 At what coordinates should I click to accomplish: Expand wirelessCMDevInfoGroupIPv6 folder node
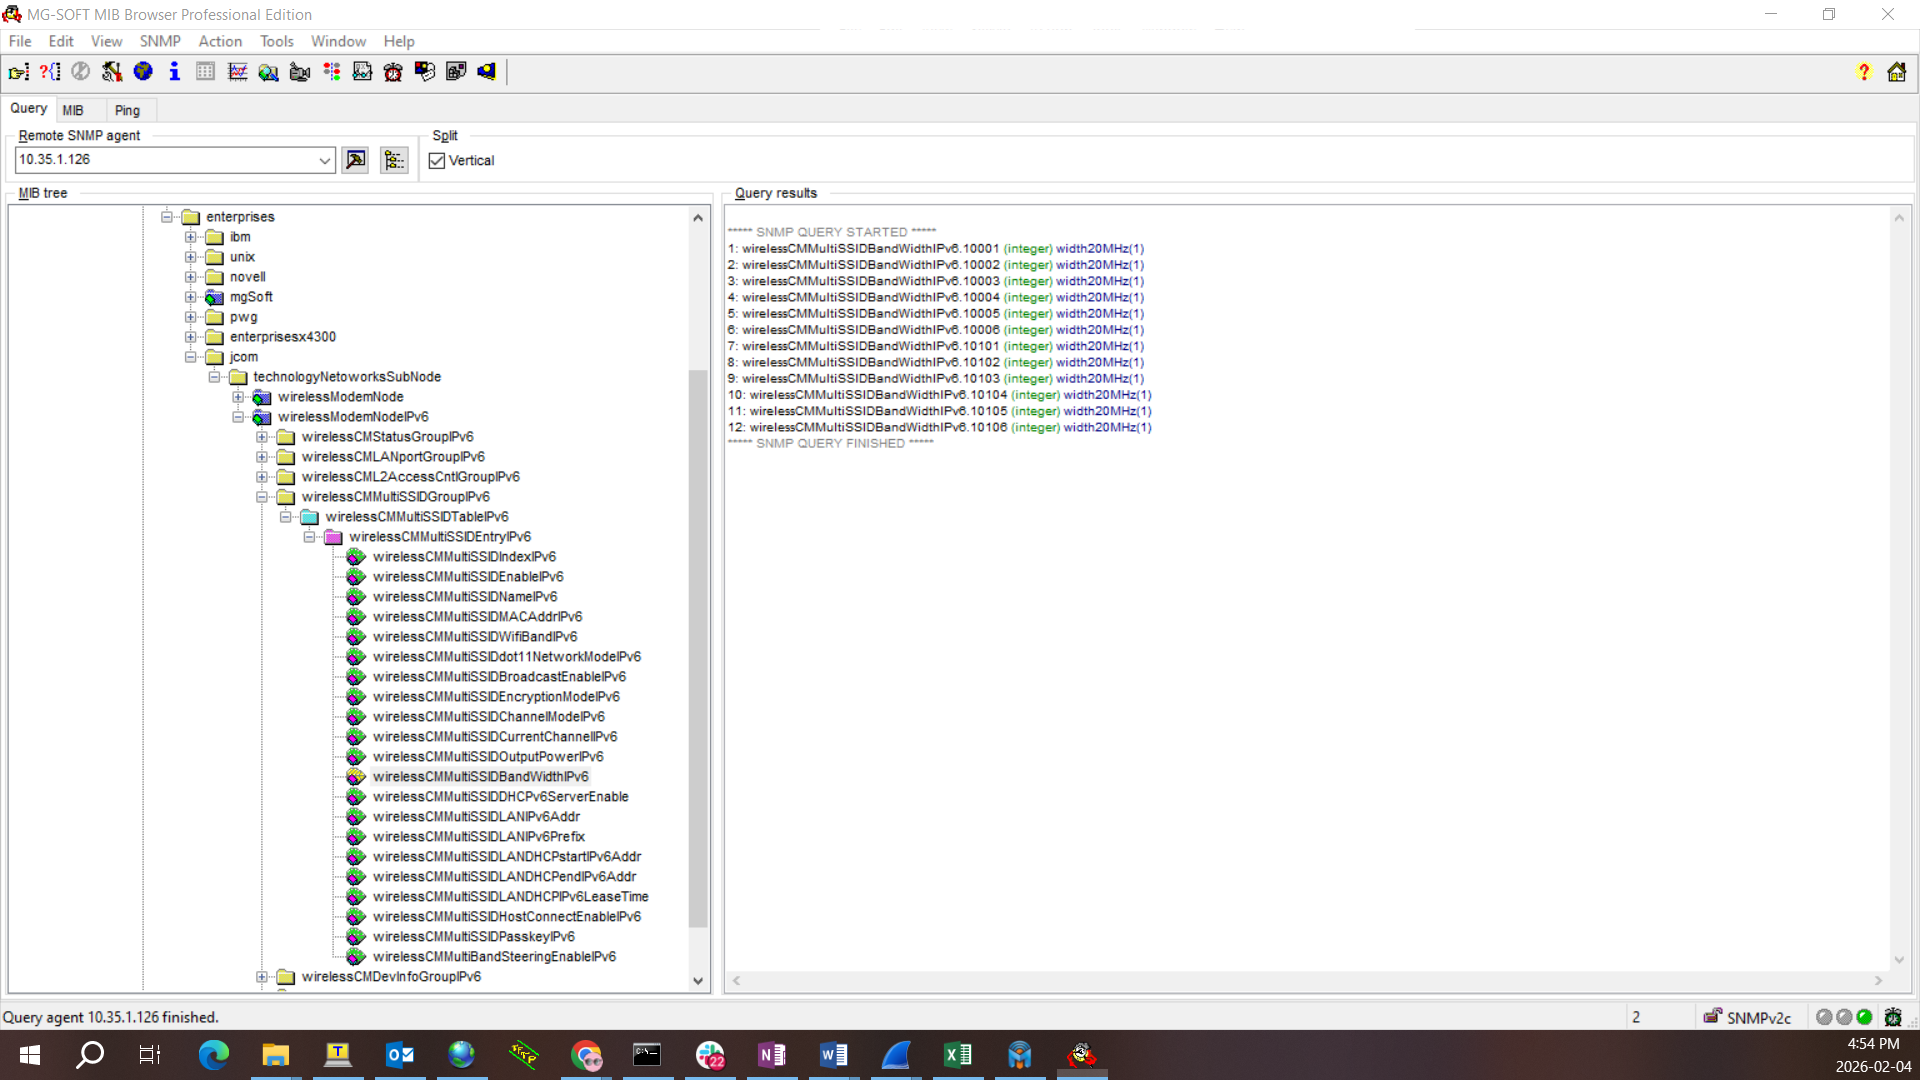tap(262, 977)
